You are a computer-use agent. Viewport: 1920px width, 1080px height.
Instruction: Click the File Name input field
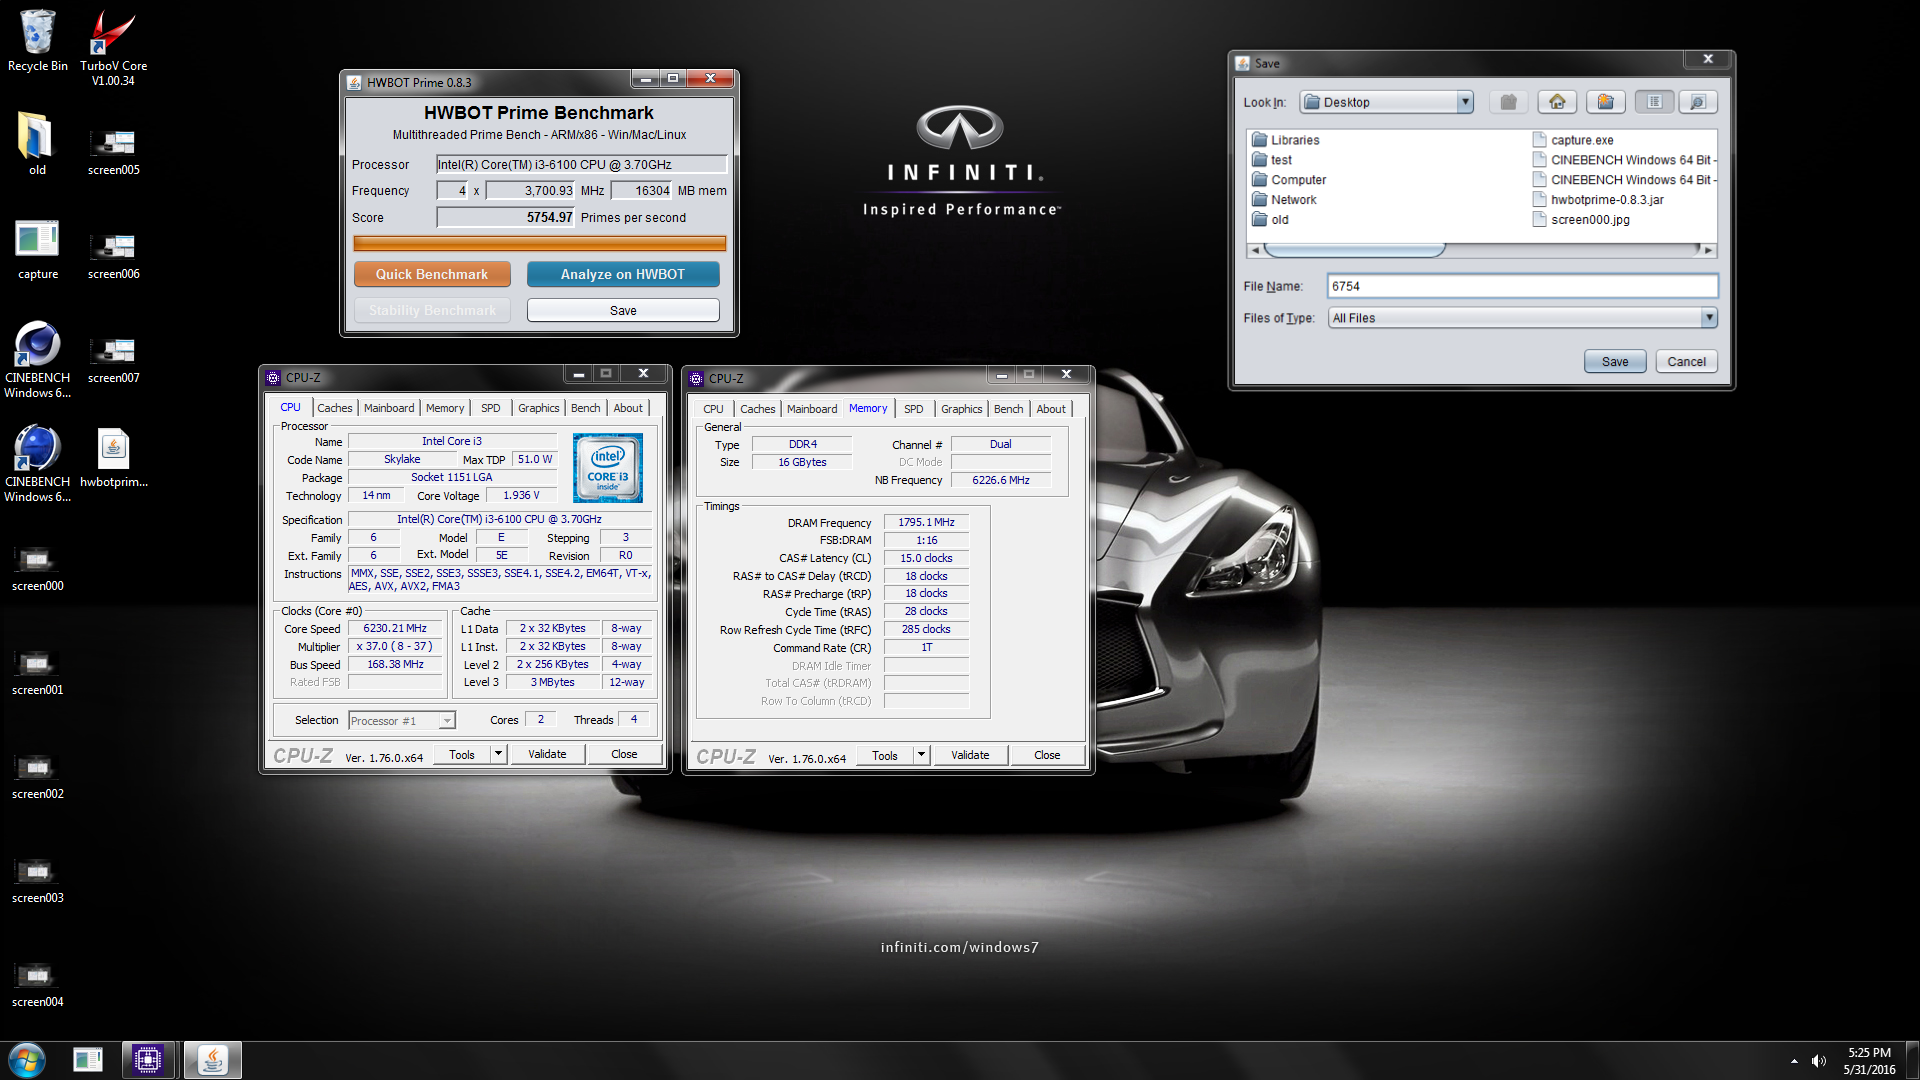coord(1522,286)
